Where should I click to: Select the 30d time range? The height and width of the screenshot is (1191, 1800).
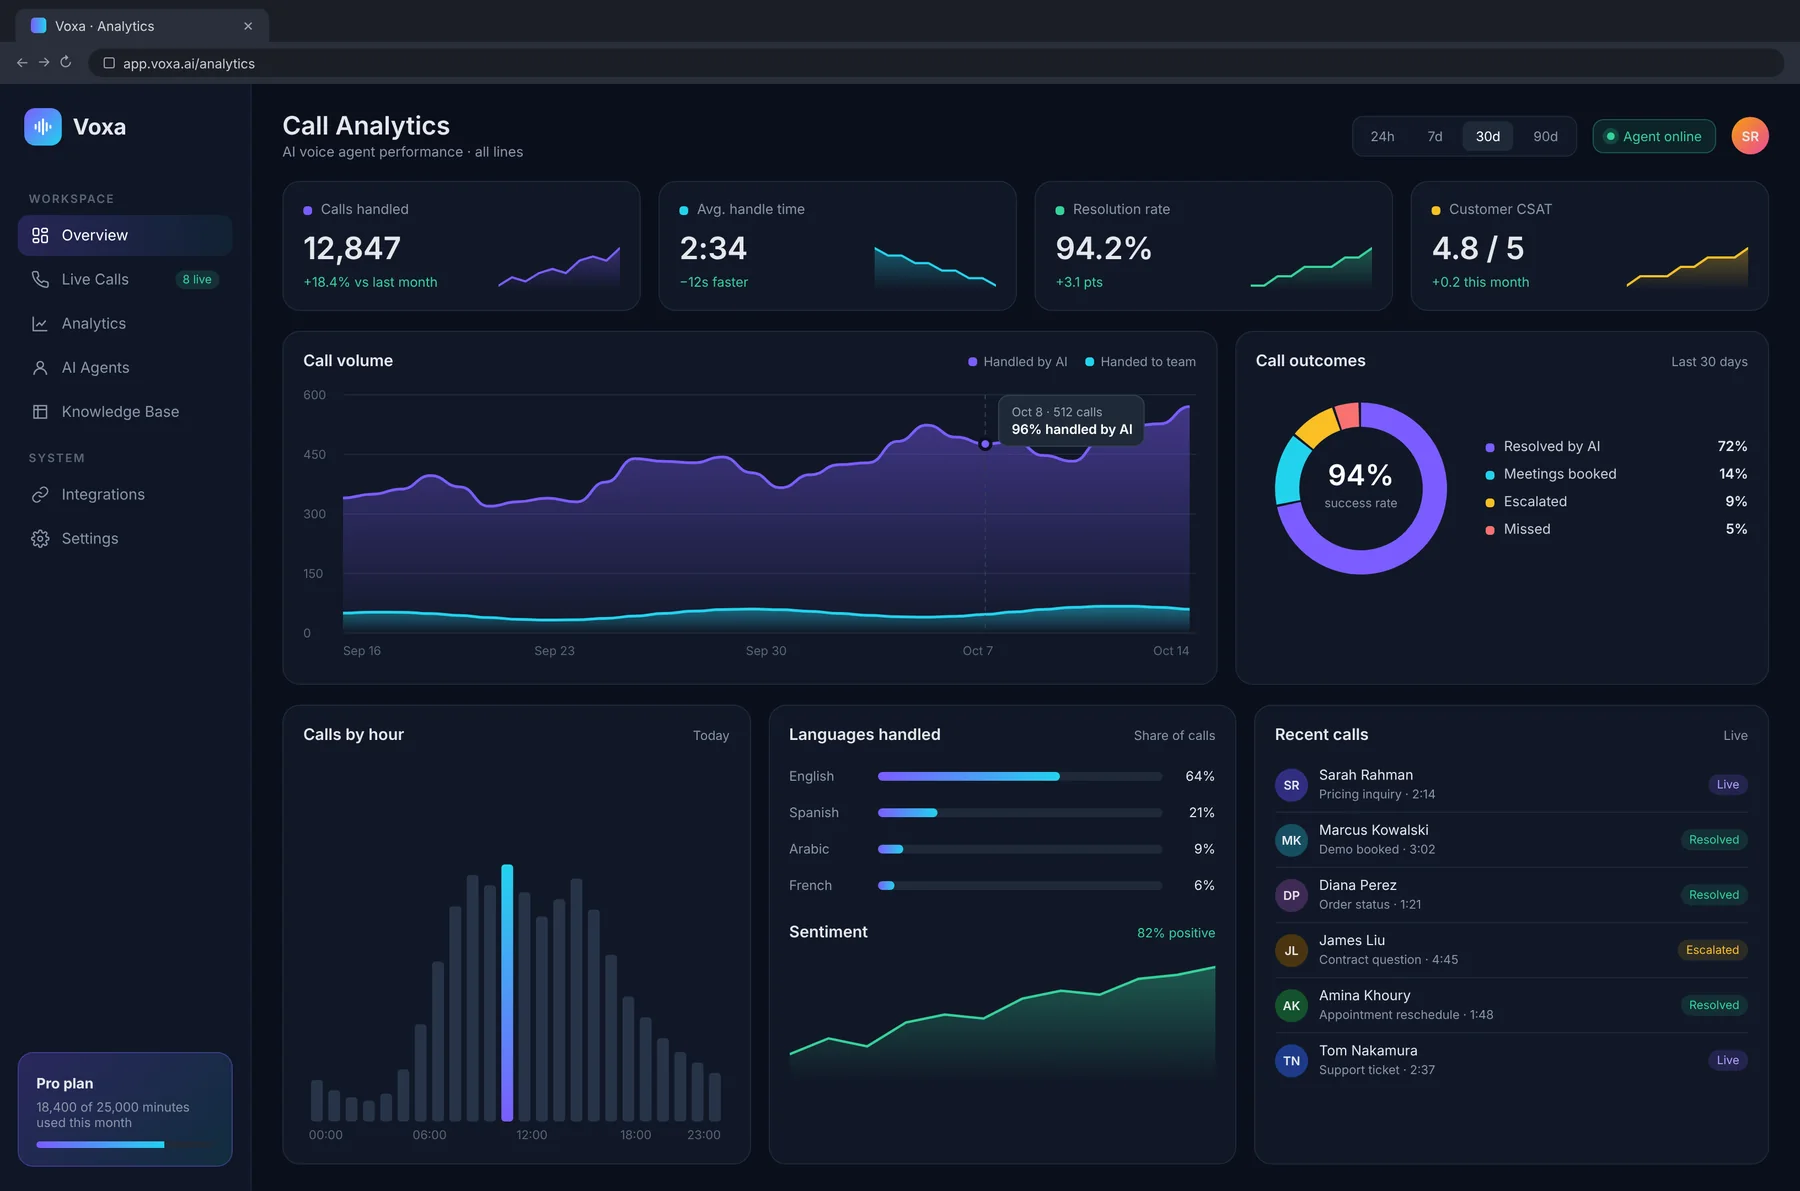[1488, 136]
